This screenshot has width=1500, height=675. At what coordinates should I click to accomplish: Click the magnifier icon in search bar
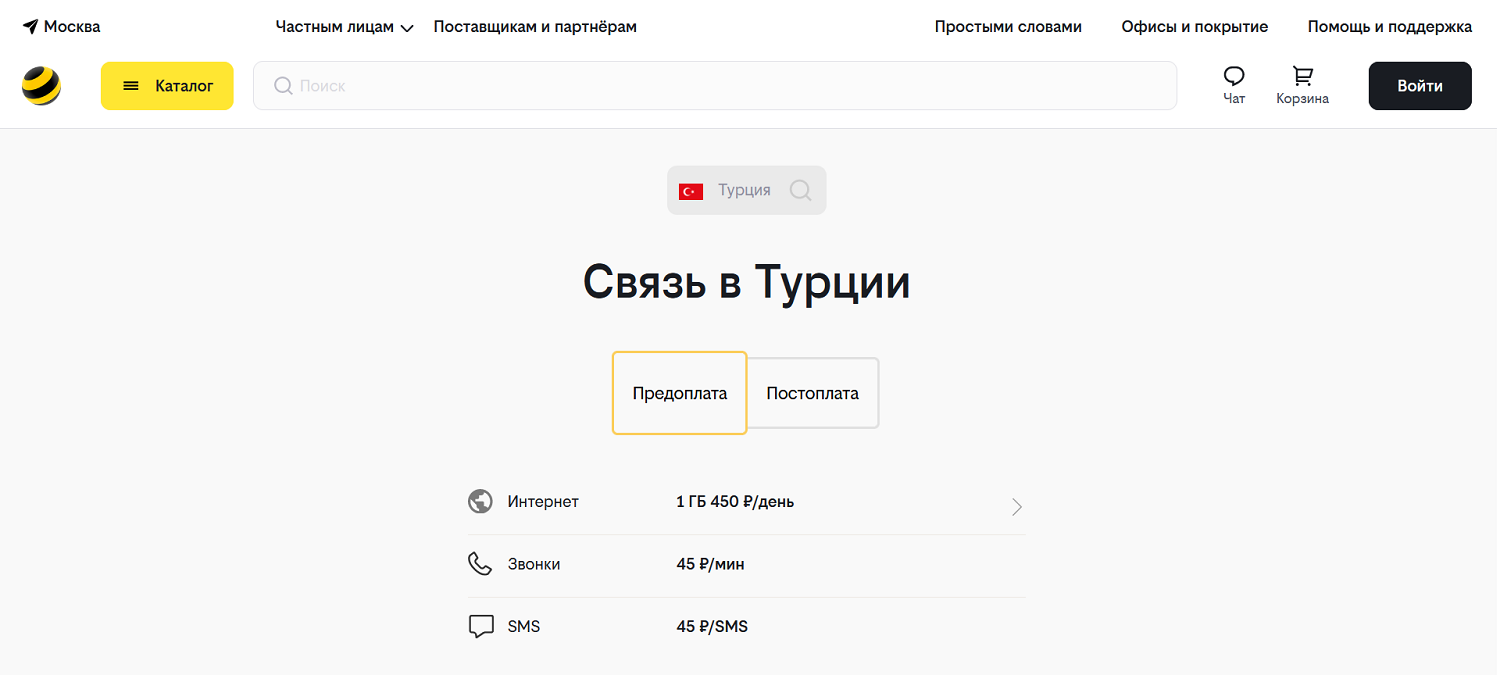coord(283,86)
